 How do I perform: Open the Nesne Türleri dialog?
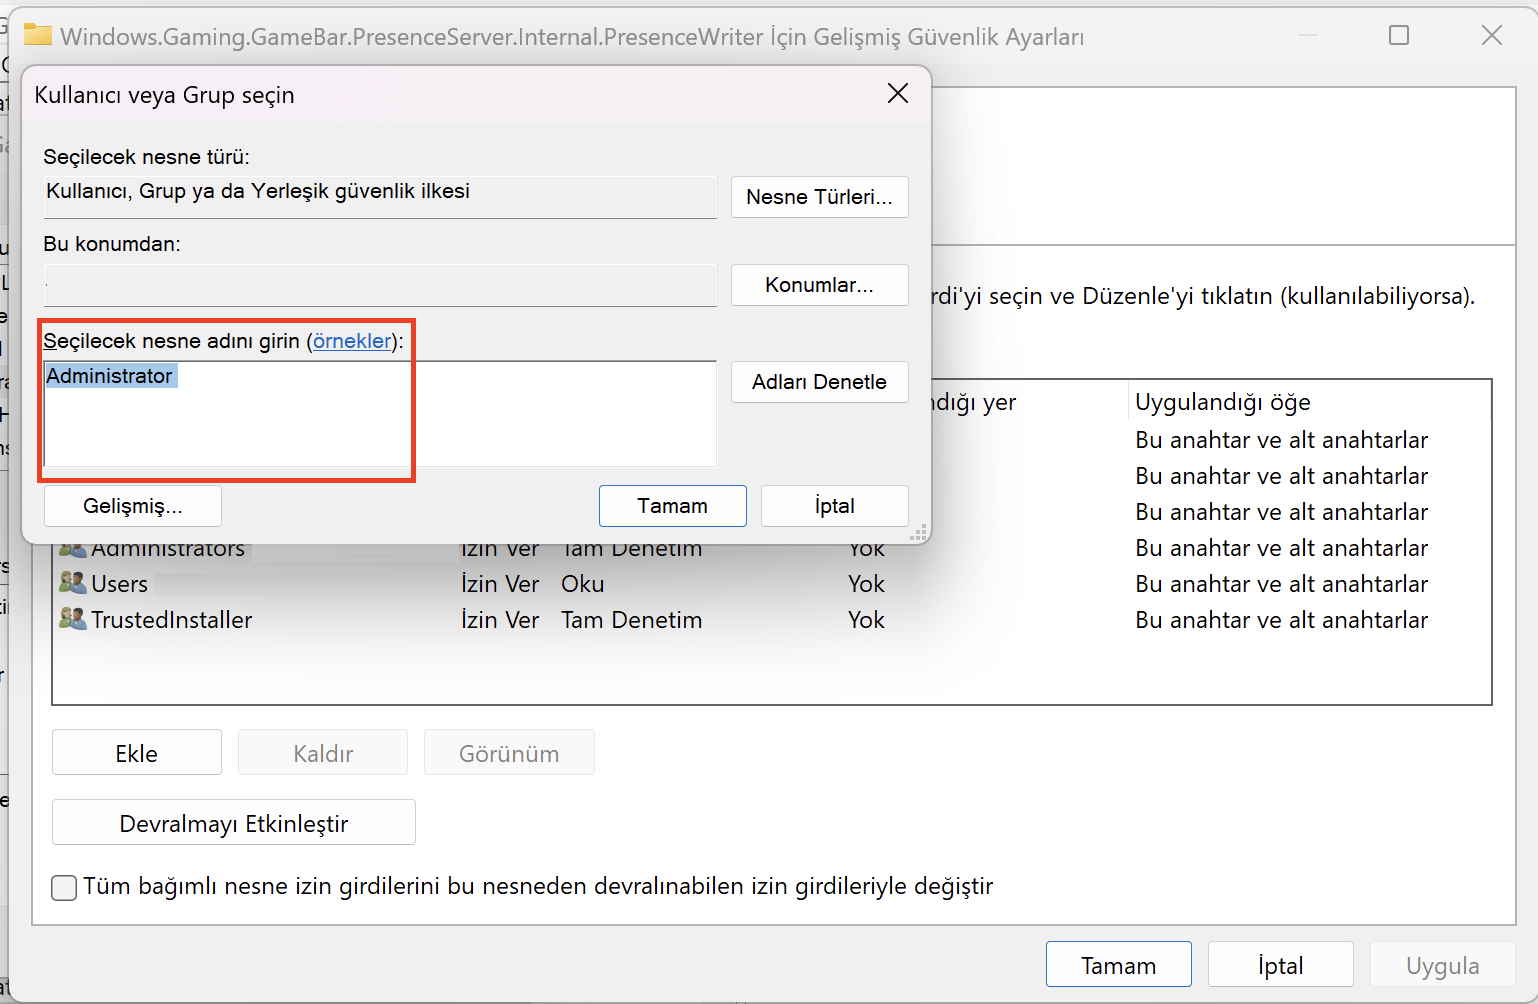pyautogui.click(x=819, y=197)
